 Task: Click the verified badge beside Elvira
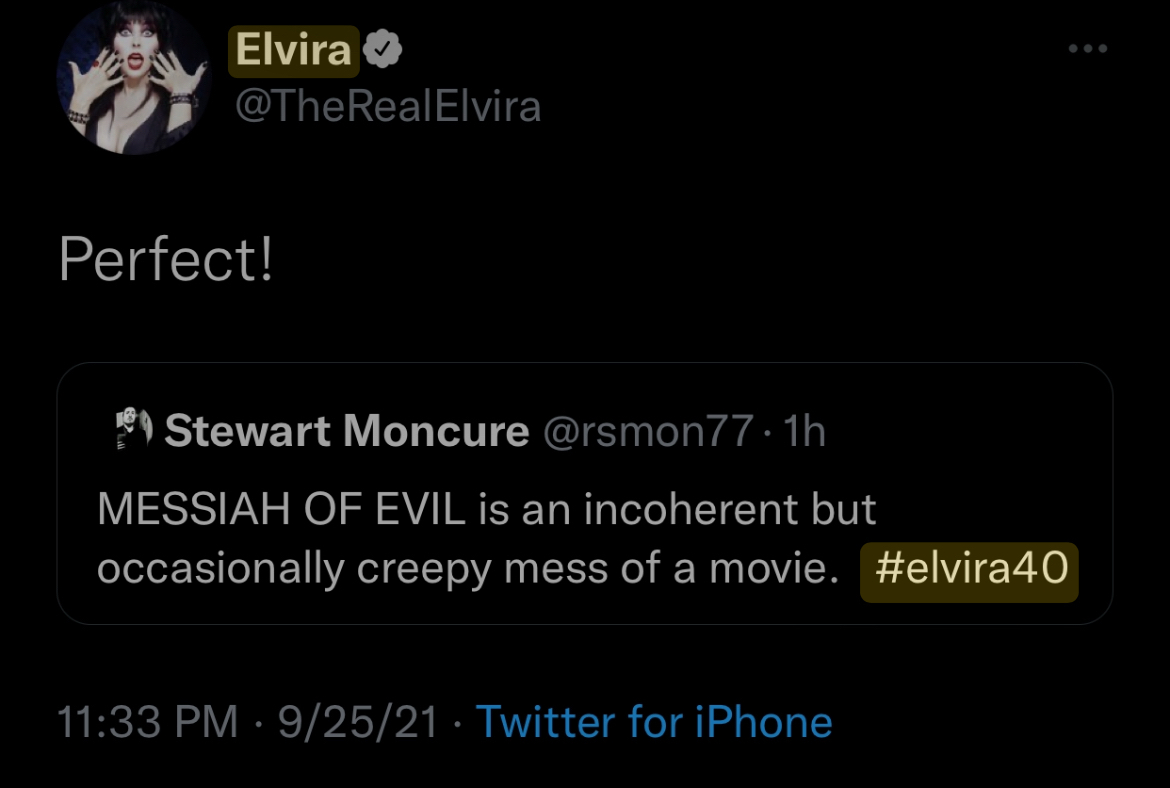pyautogui.click(x=382, y=51)
